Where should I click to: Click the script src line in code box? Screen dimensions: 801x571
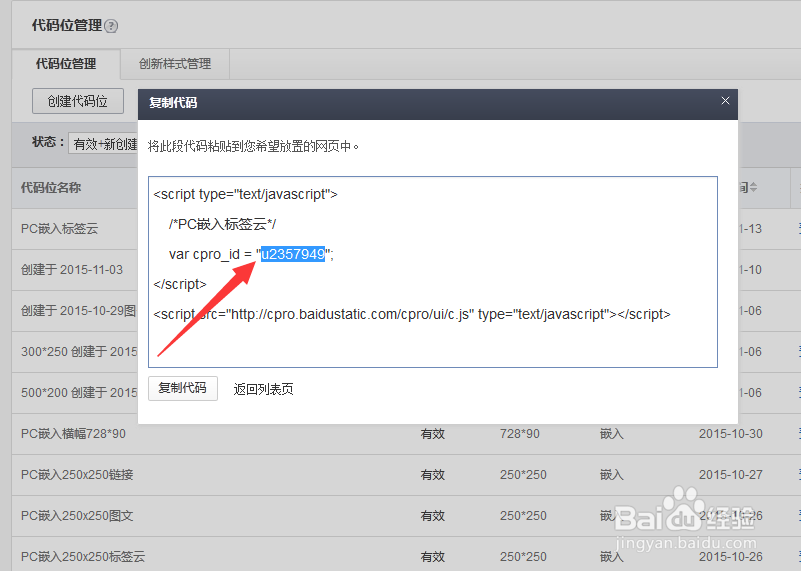point(412,314)
